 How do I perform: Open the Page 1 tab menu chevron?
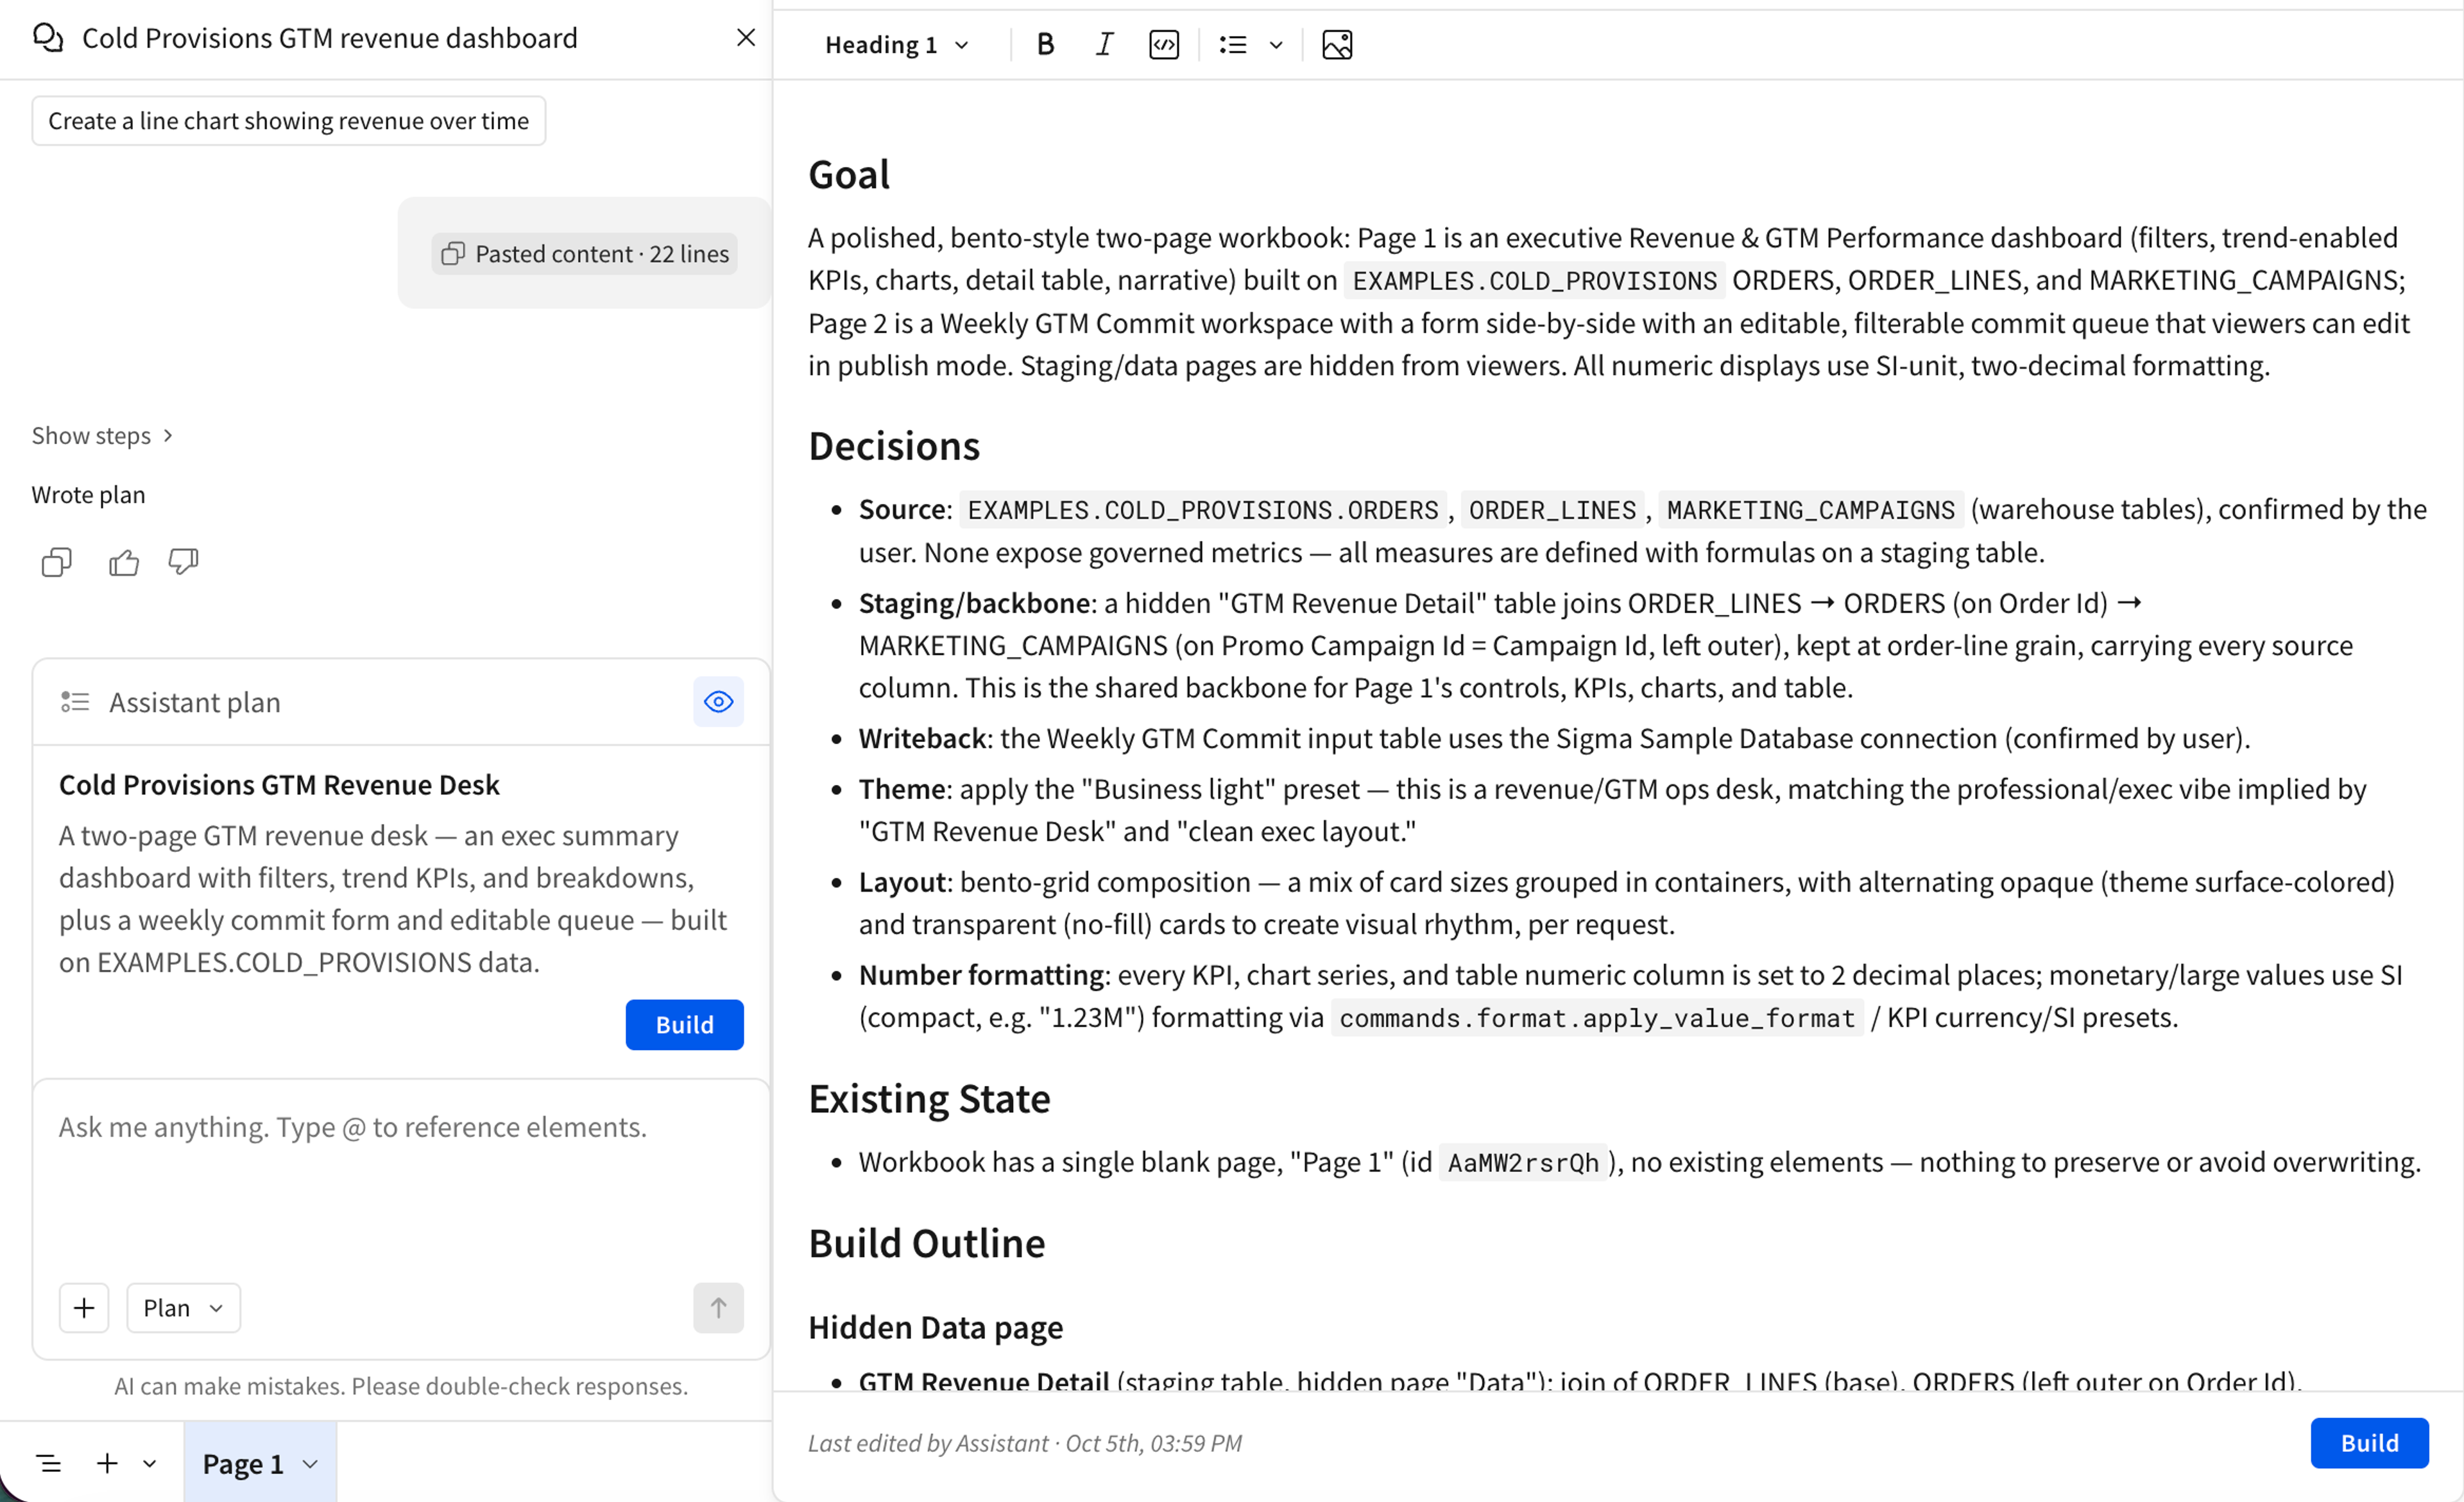coord(310,1464)
